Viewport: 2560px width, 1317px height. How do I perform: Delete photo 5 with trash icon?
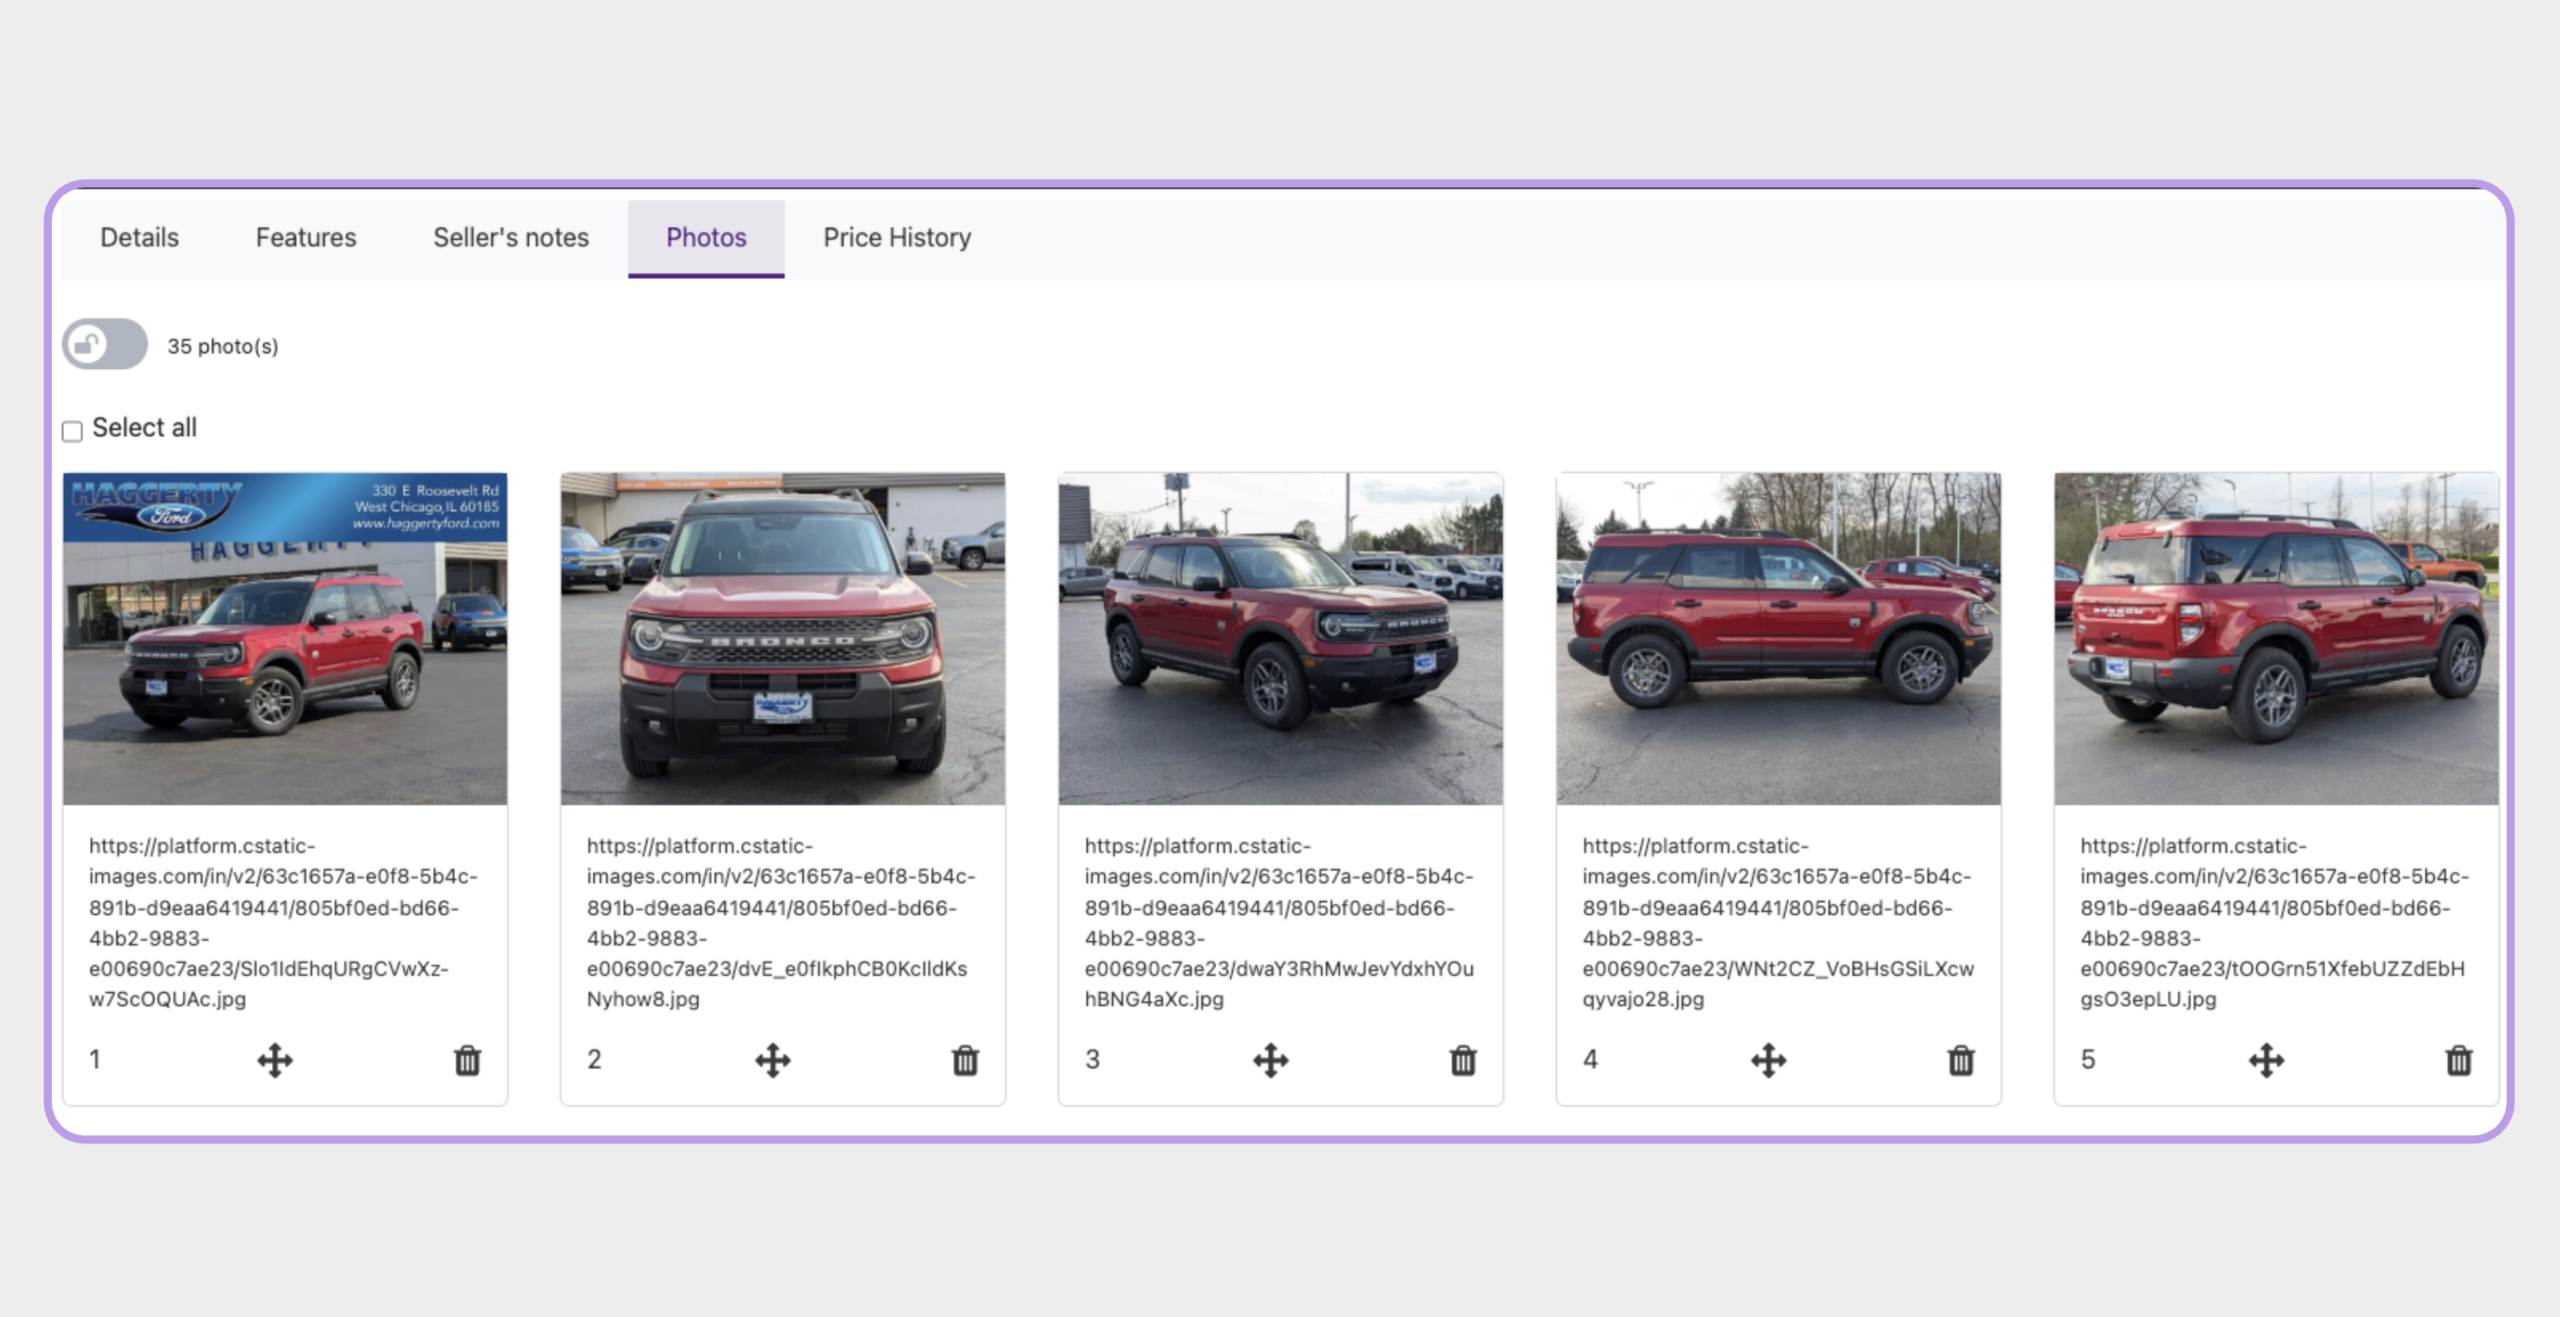point(2459,1060)
